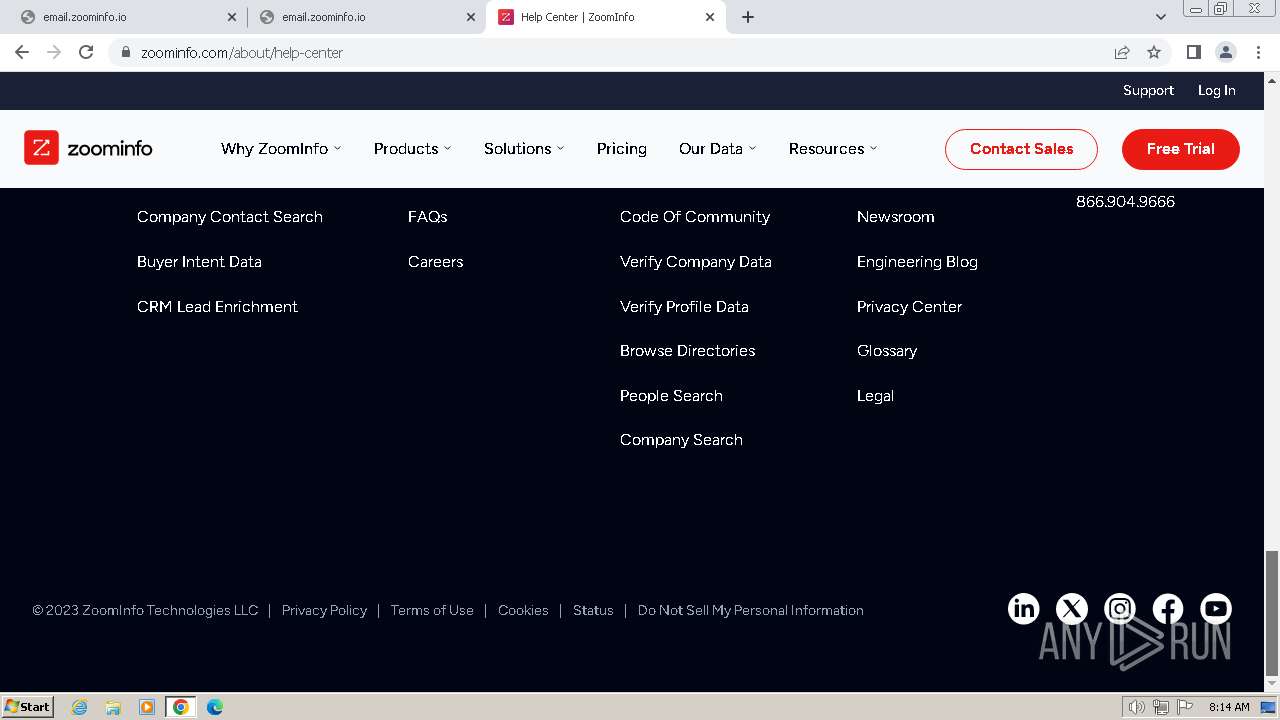Open the Pricing page
Screen dimensions: 1280x720
pos(622,148)
